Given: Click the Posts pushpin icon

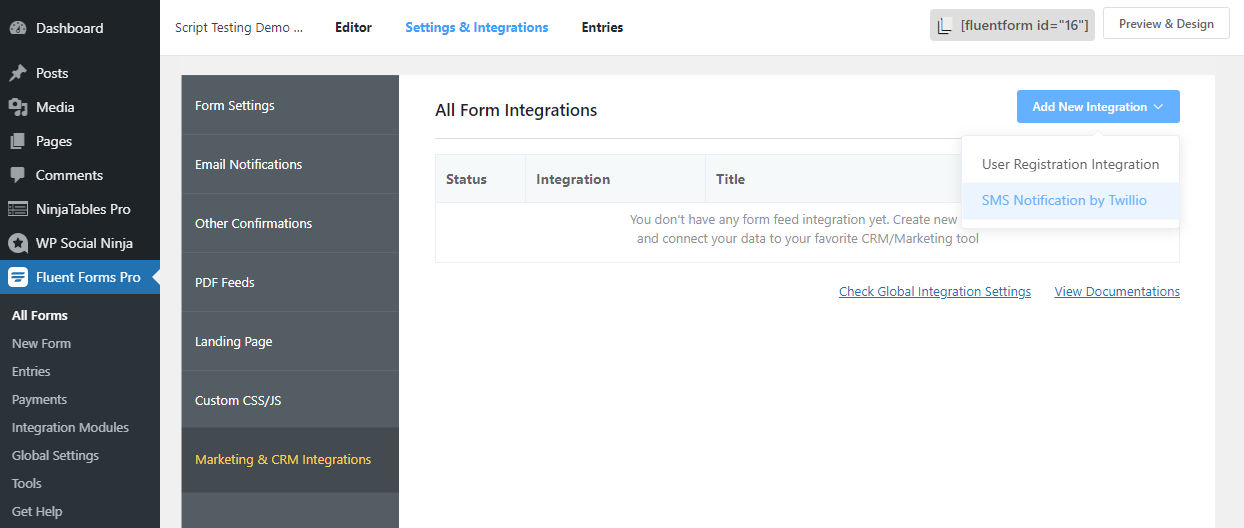Looking at the screenshot, I should [x=18, y=73].
